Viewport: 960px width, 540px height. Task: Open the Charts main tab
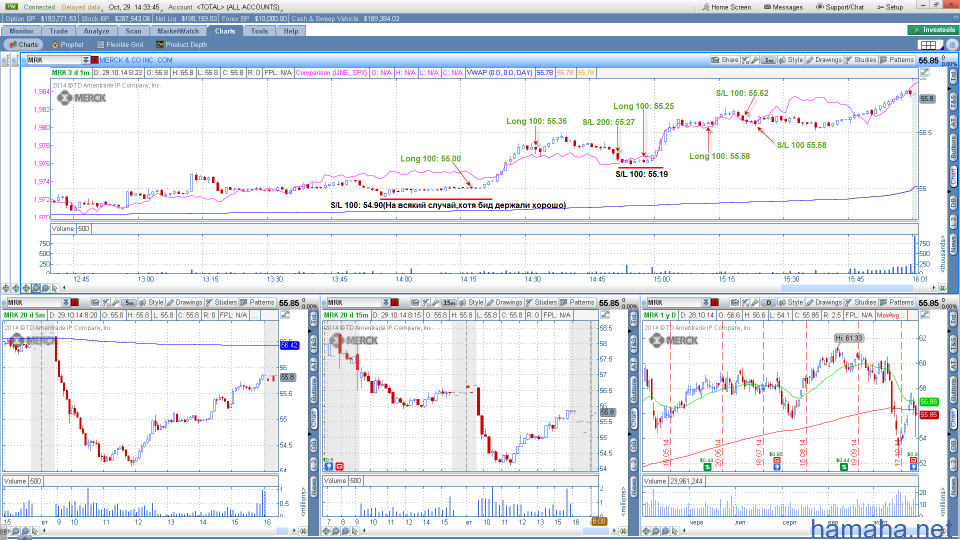point(225,31)
